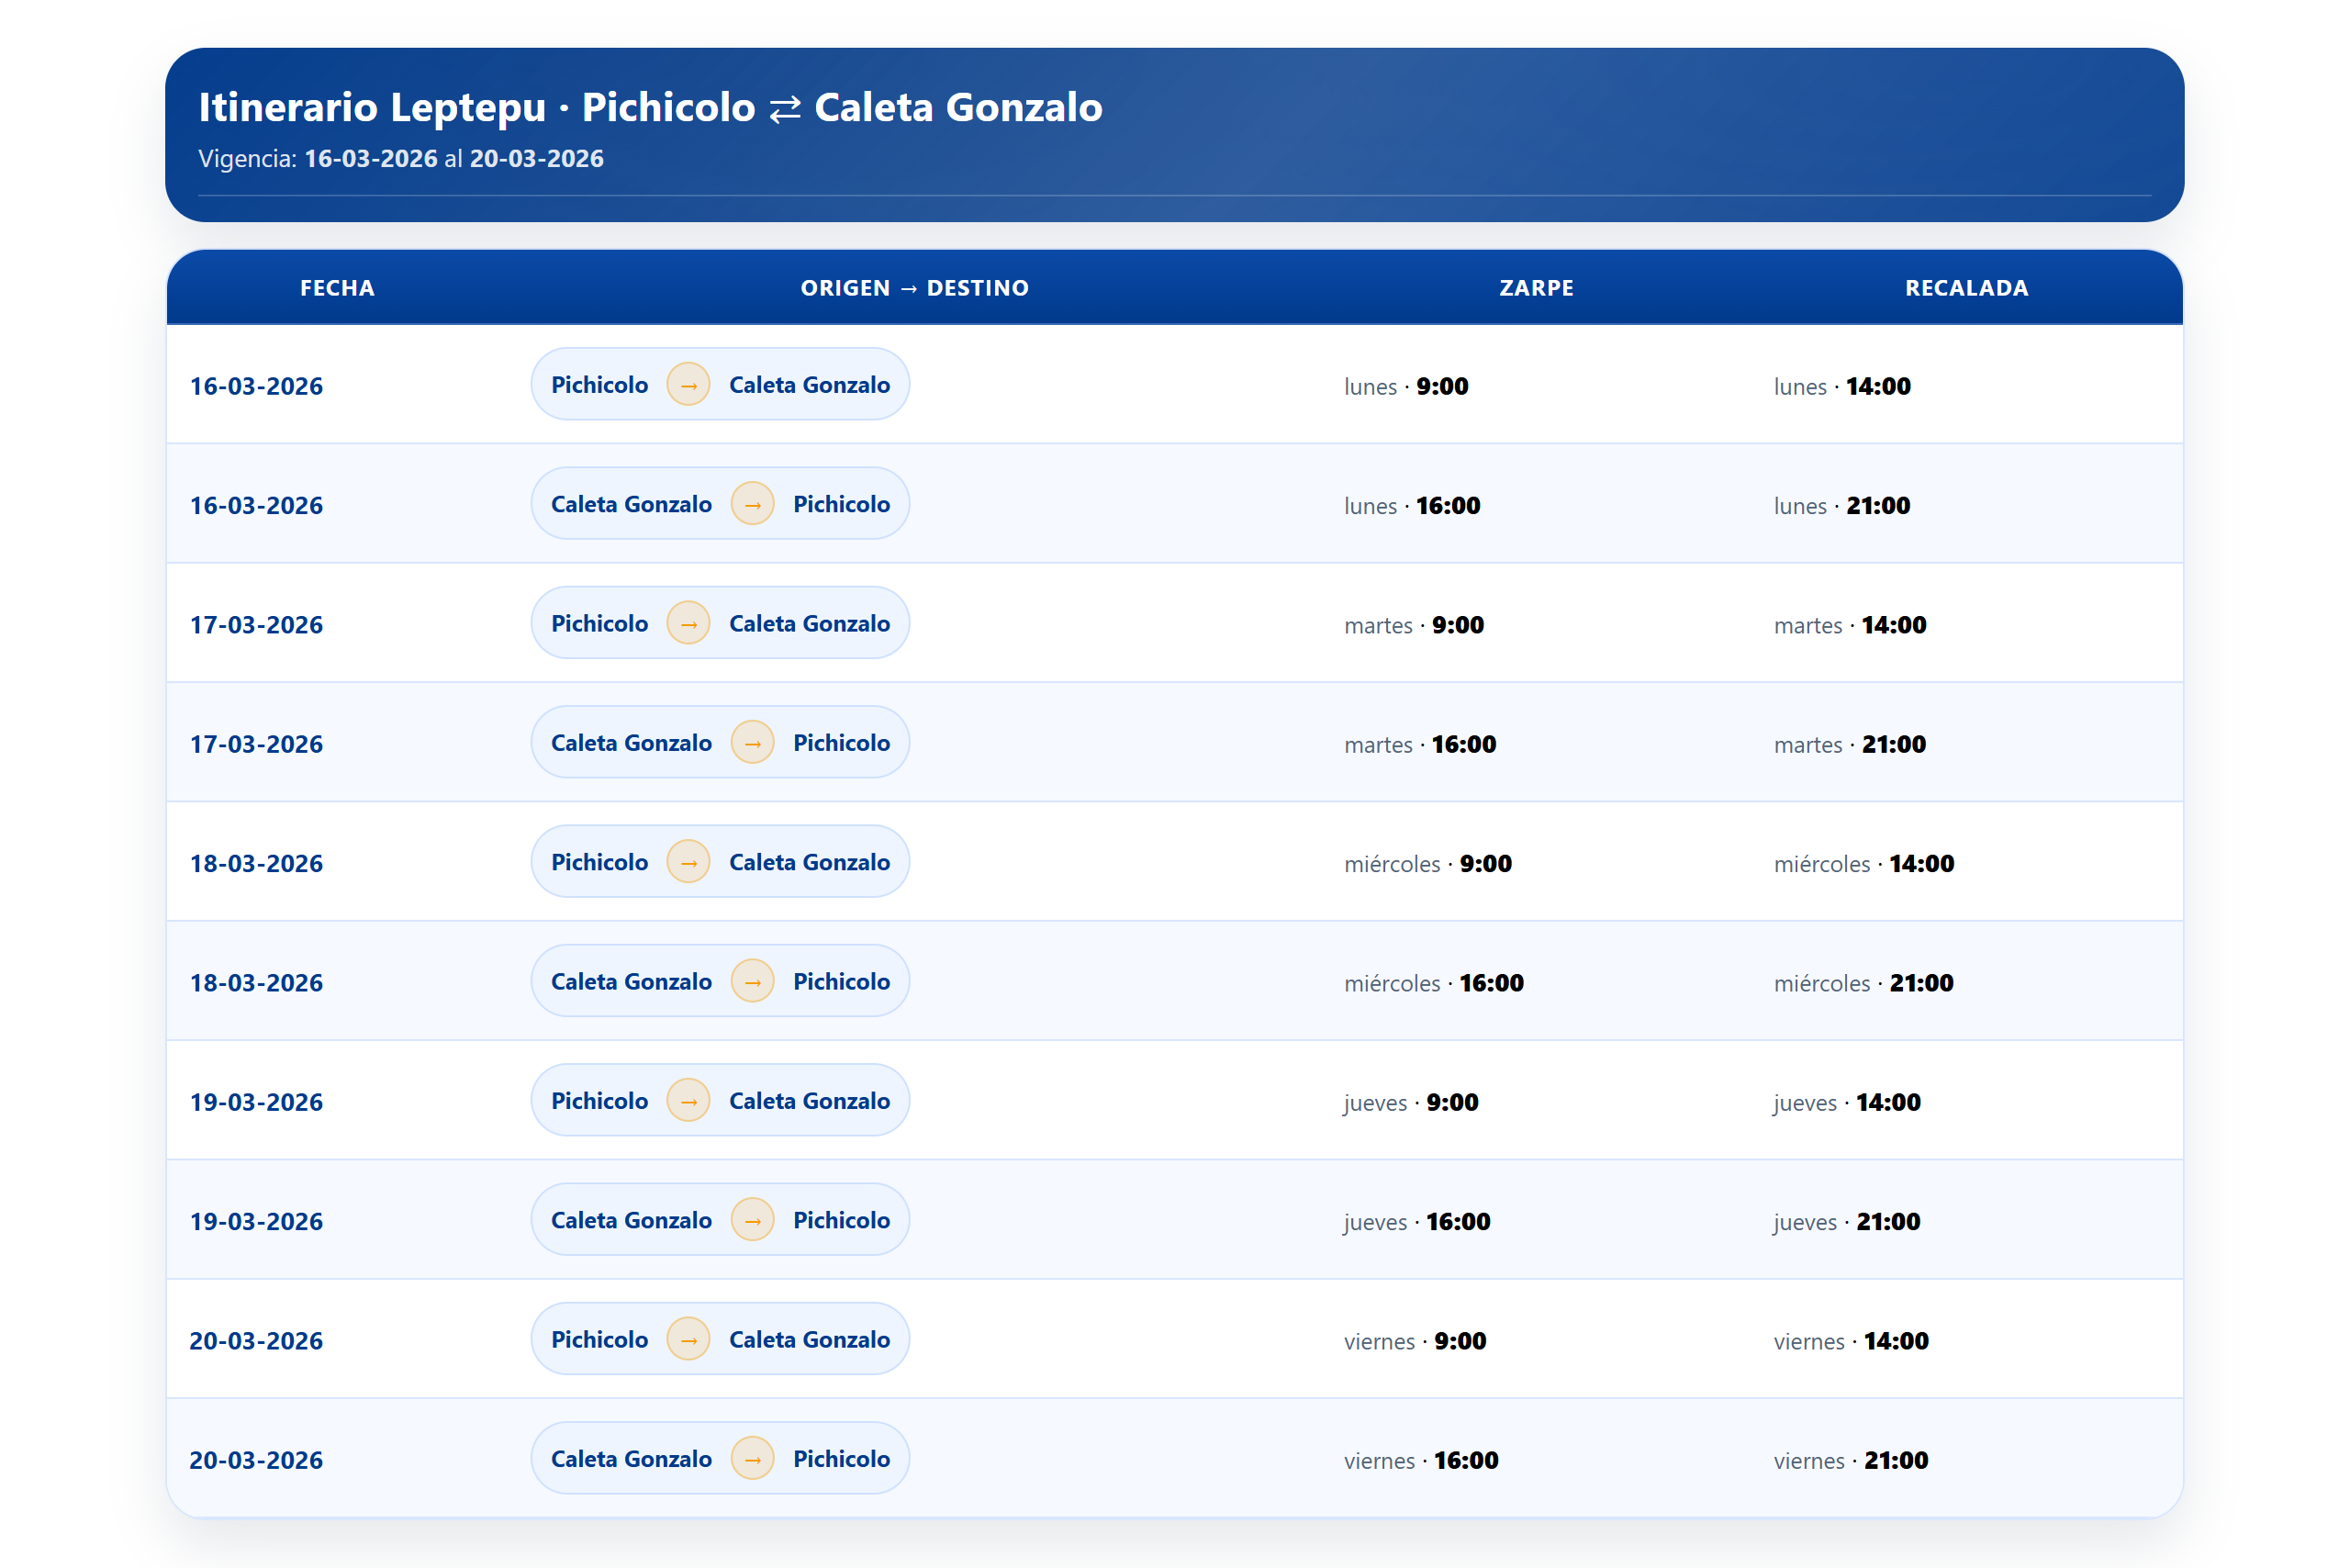Select the first 19-03-2026 date cell
This screenshot has width=2350, height=1568.
coord(257,1102)
